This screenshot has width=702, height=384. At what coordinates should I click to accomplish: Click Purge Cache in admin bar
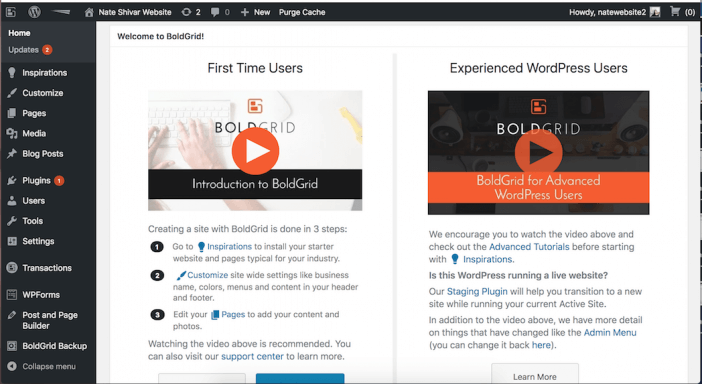[x=302, y=12]
